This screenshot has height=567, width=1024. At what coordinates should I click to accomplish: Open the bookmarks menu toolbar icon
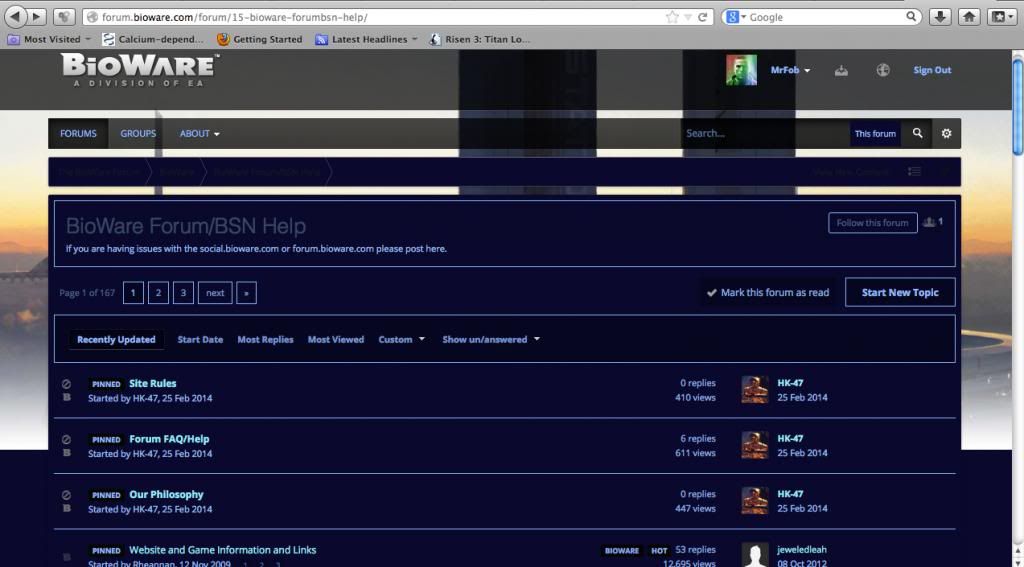pos(1002,17)
